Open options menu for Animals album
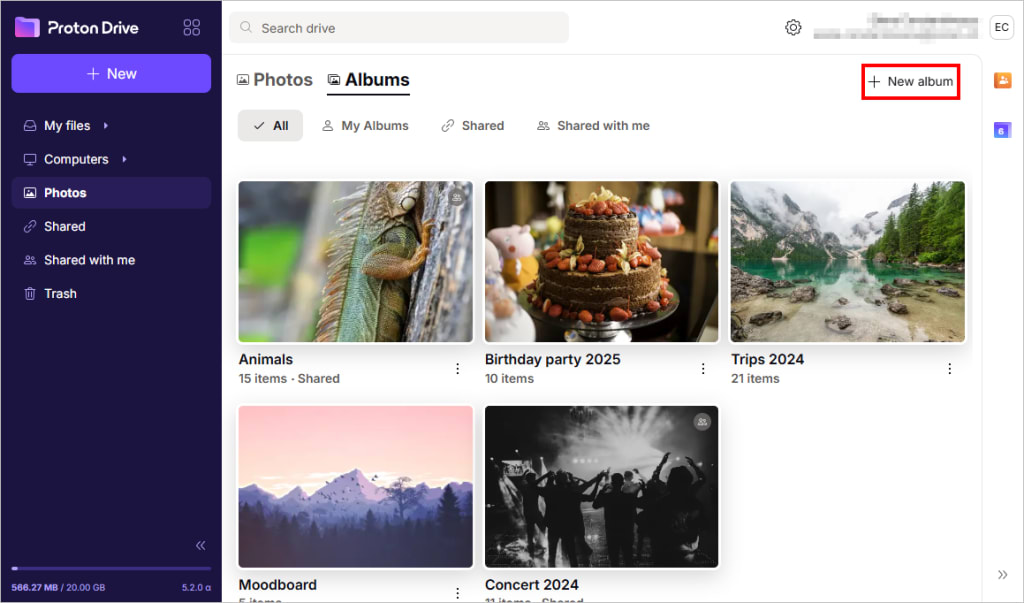Viewport: 1024px width, 603px height. (x=457, y=369)
